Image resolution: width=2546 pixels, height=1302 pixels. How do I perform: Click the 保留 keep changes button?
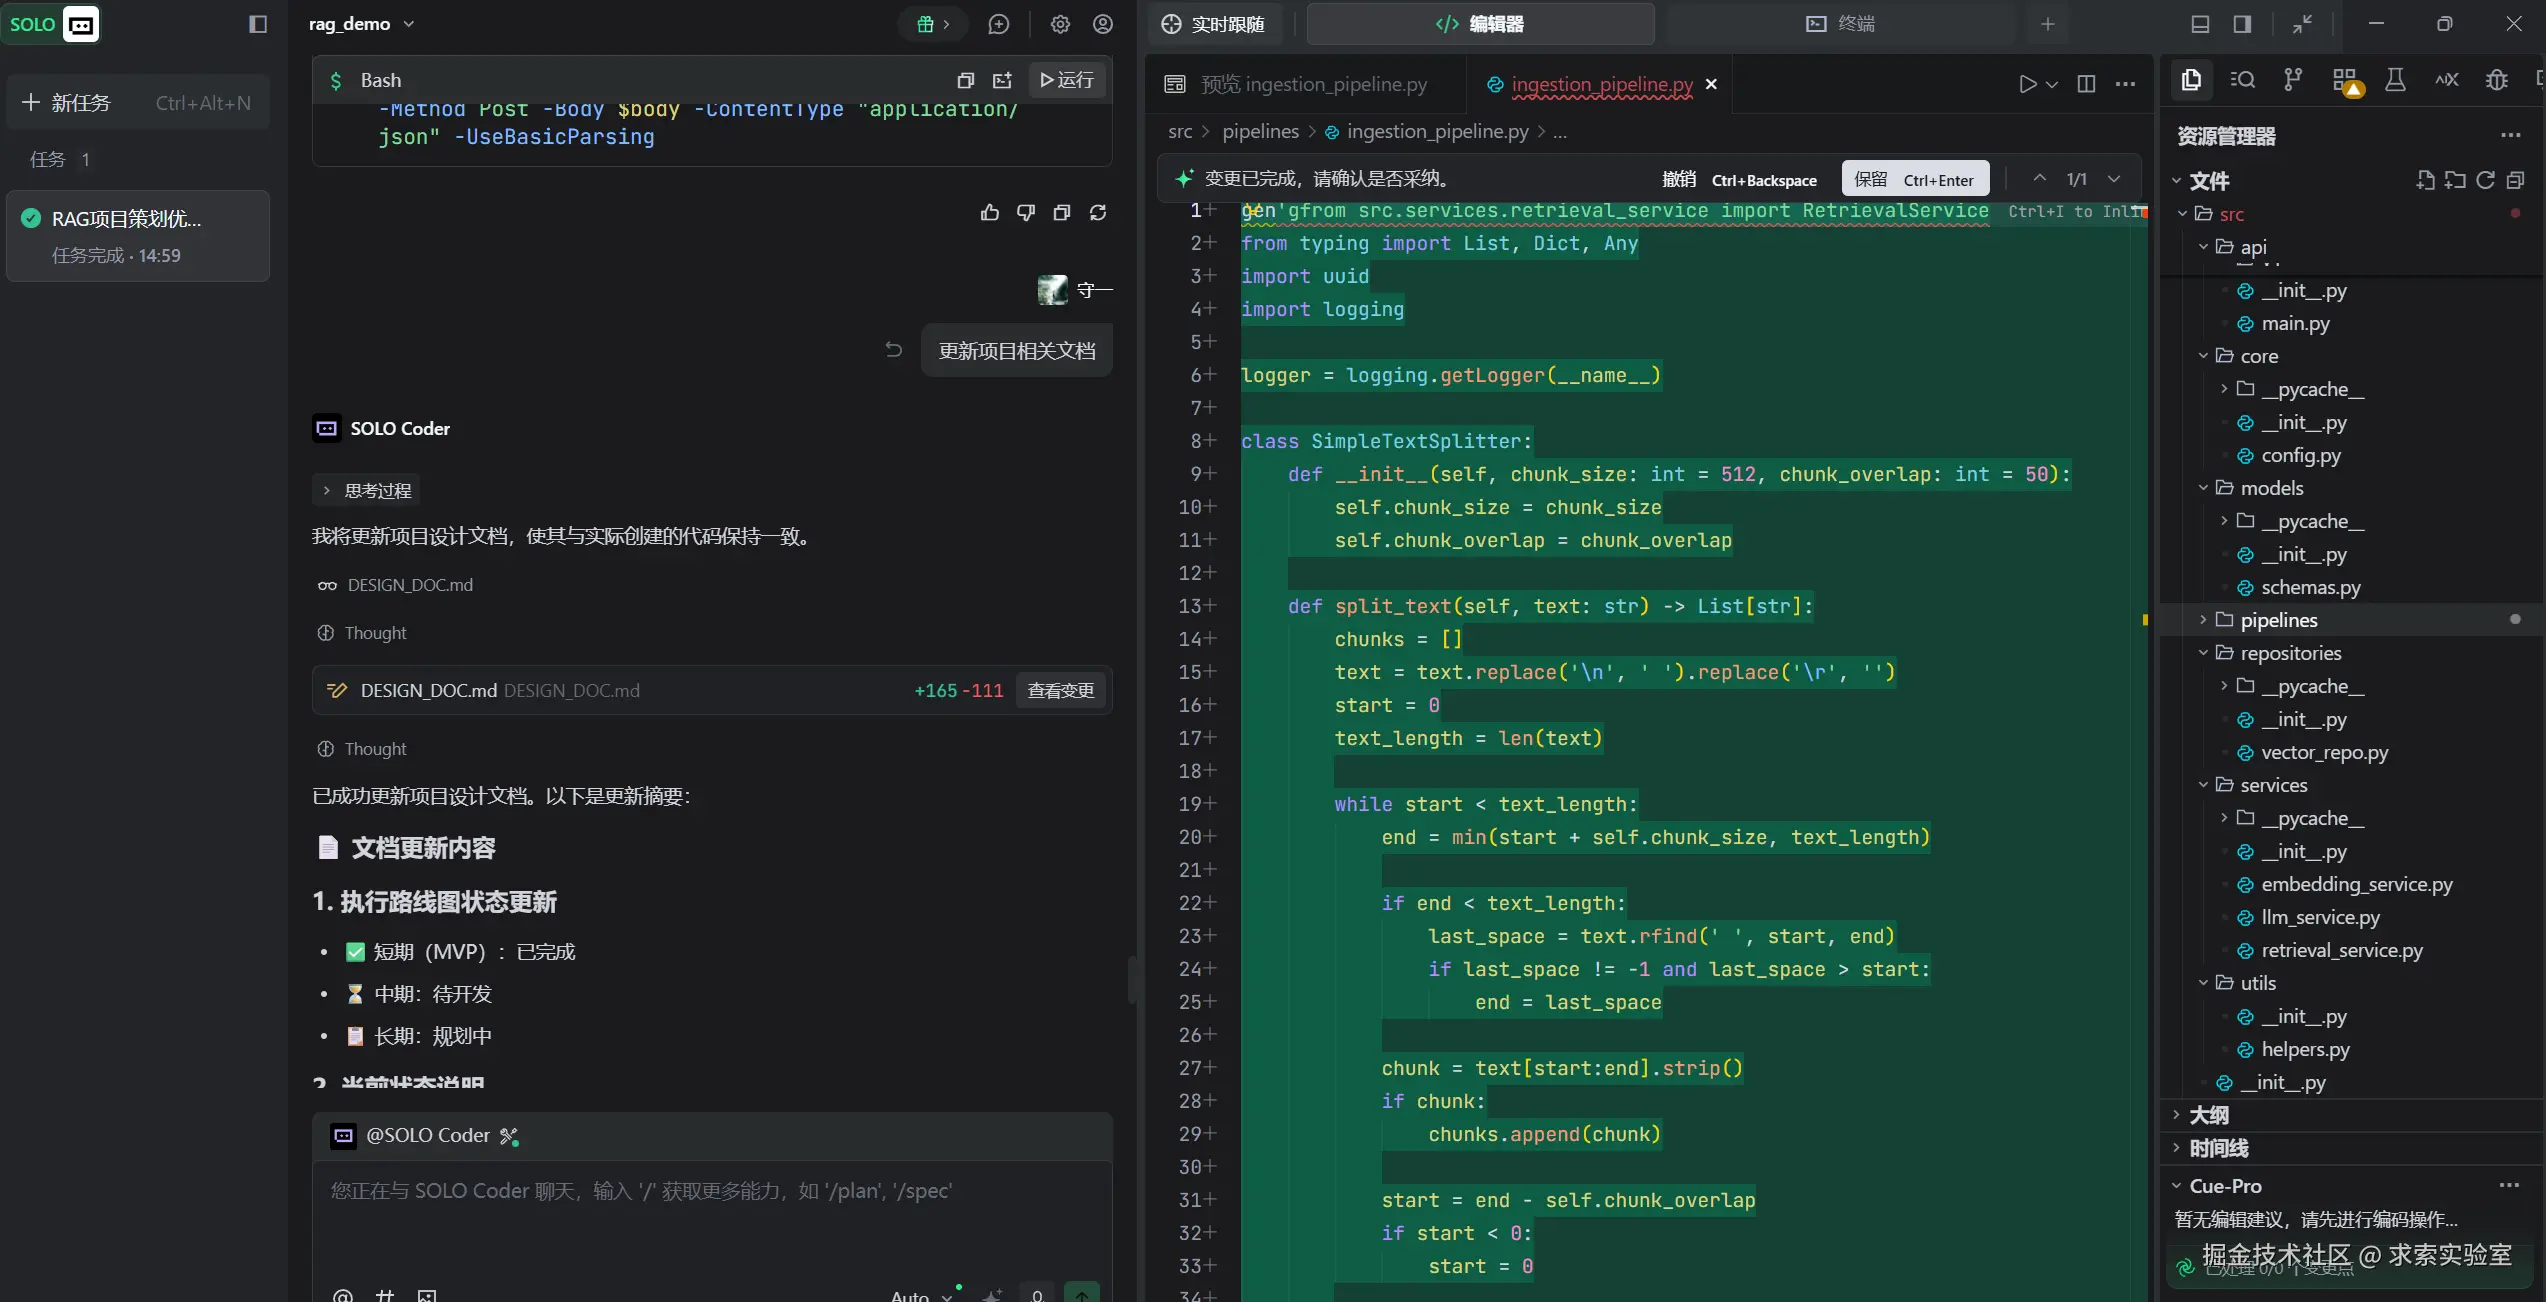[1914, 179]
